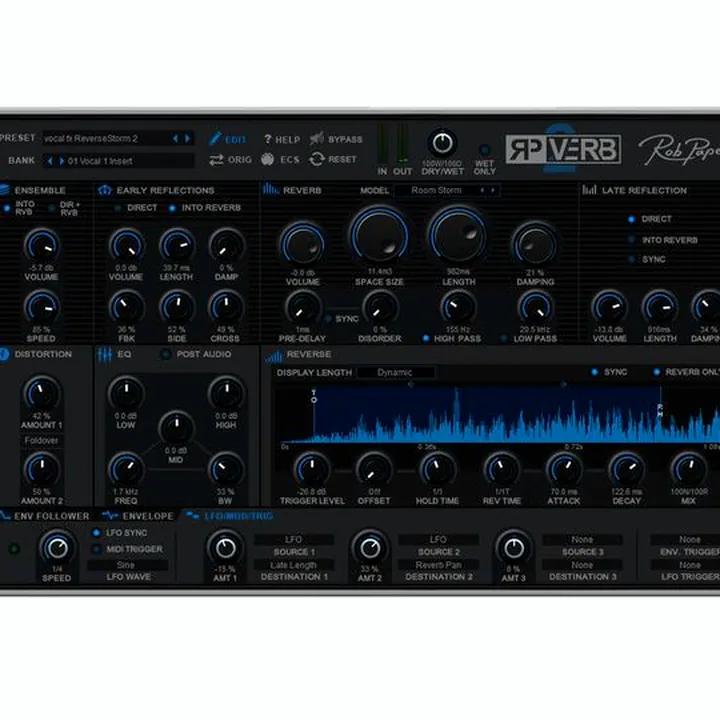Toggle the Low Pass filter LED

504,338
